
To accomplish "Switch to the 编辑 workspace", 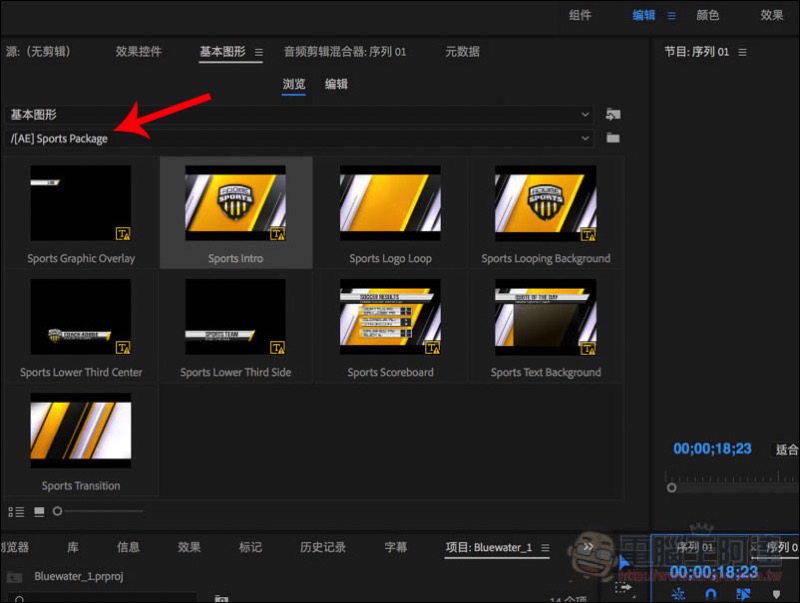I will point(643,15).
